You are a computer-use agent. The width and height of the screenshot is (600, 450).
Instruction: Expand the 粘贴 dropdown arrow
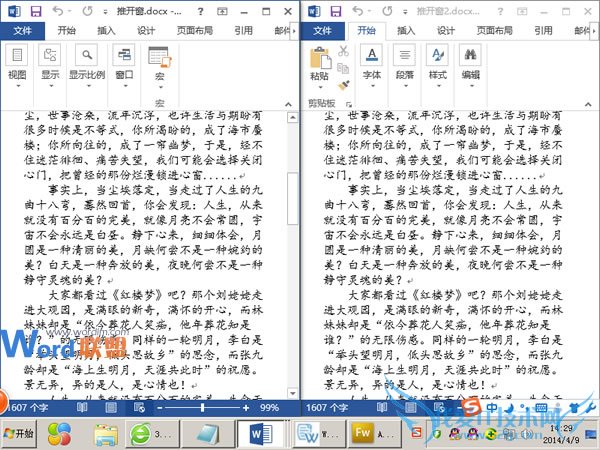pos(320,88)
